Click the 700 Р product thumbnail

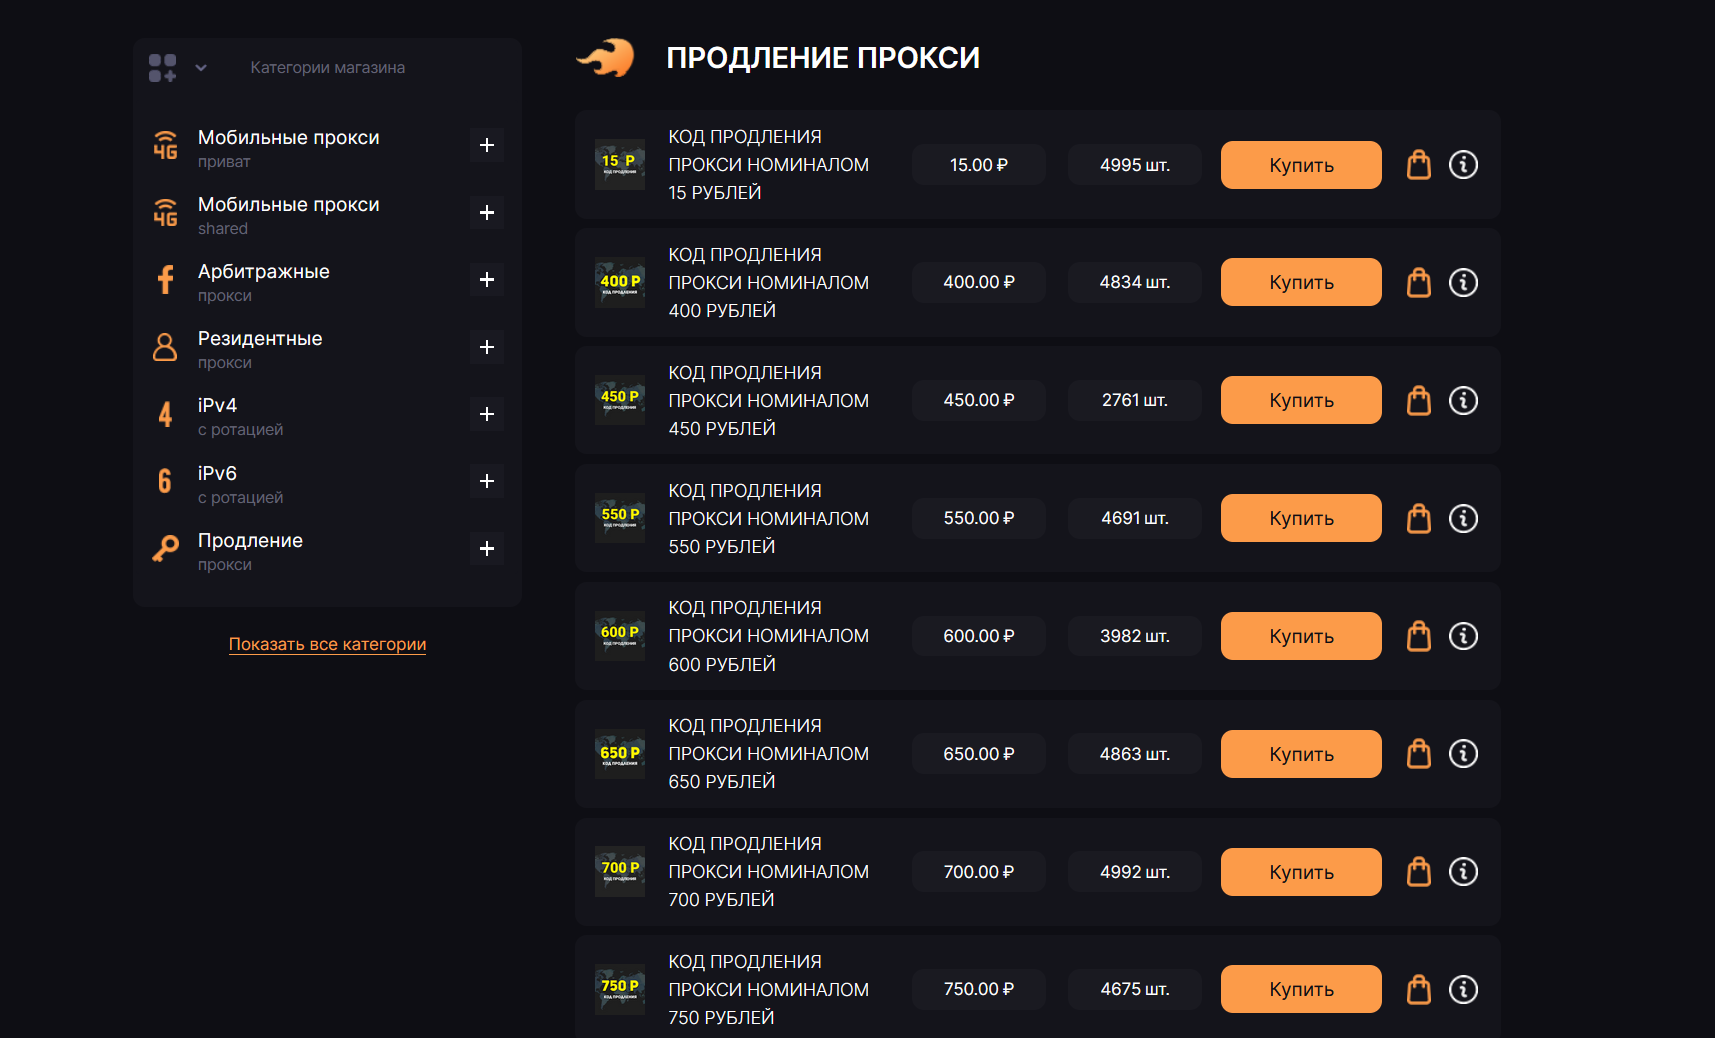click(620, 872)
